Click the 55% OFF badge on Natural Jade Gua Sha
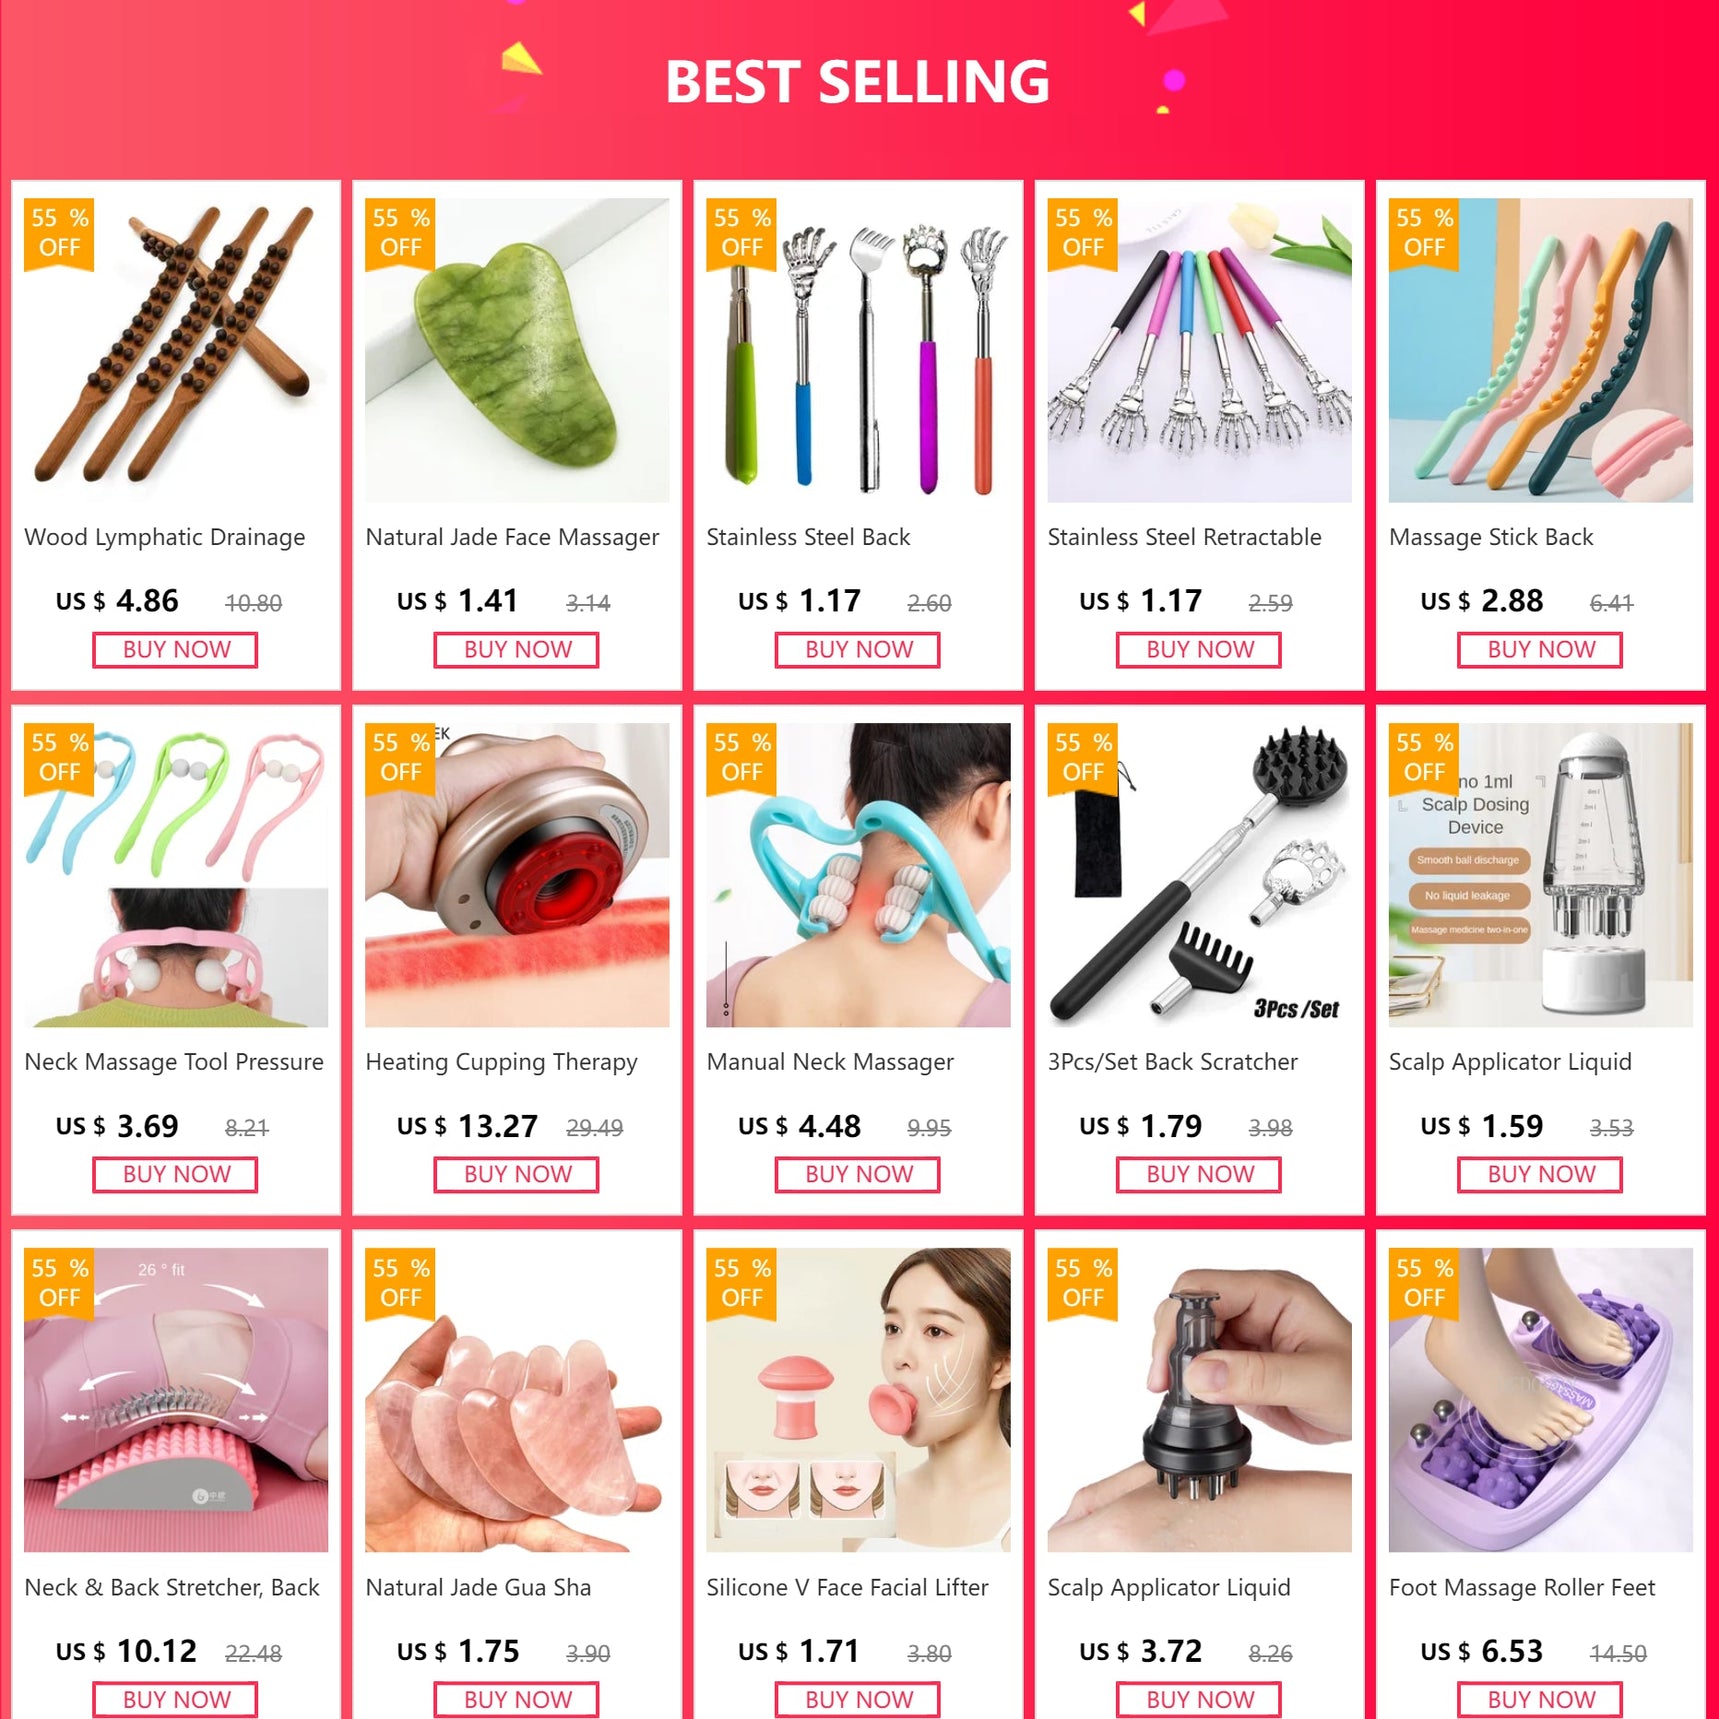1719x1719 pixels. 400,1283
